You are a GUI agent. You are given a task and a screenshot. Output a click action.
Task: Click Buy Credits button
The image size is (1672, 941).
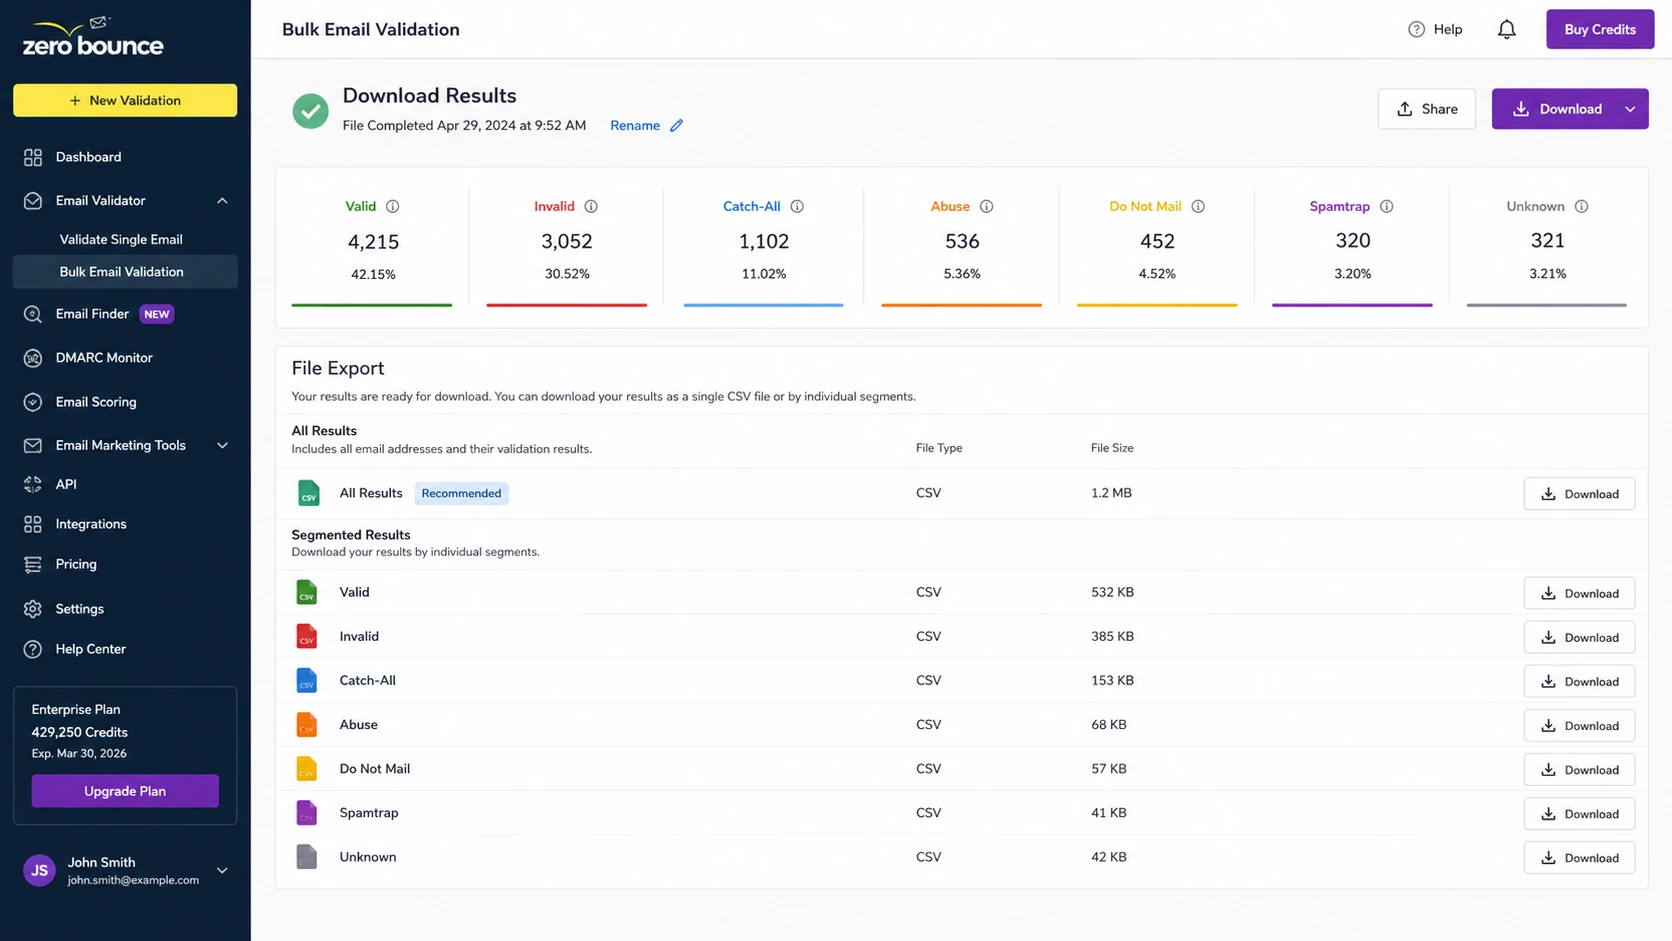(x=1600, y=30)
